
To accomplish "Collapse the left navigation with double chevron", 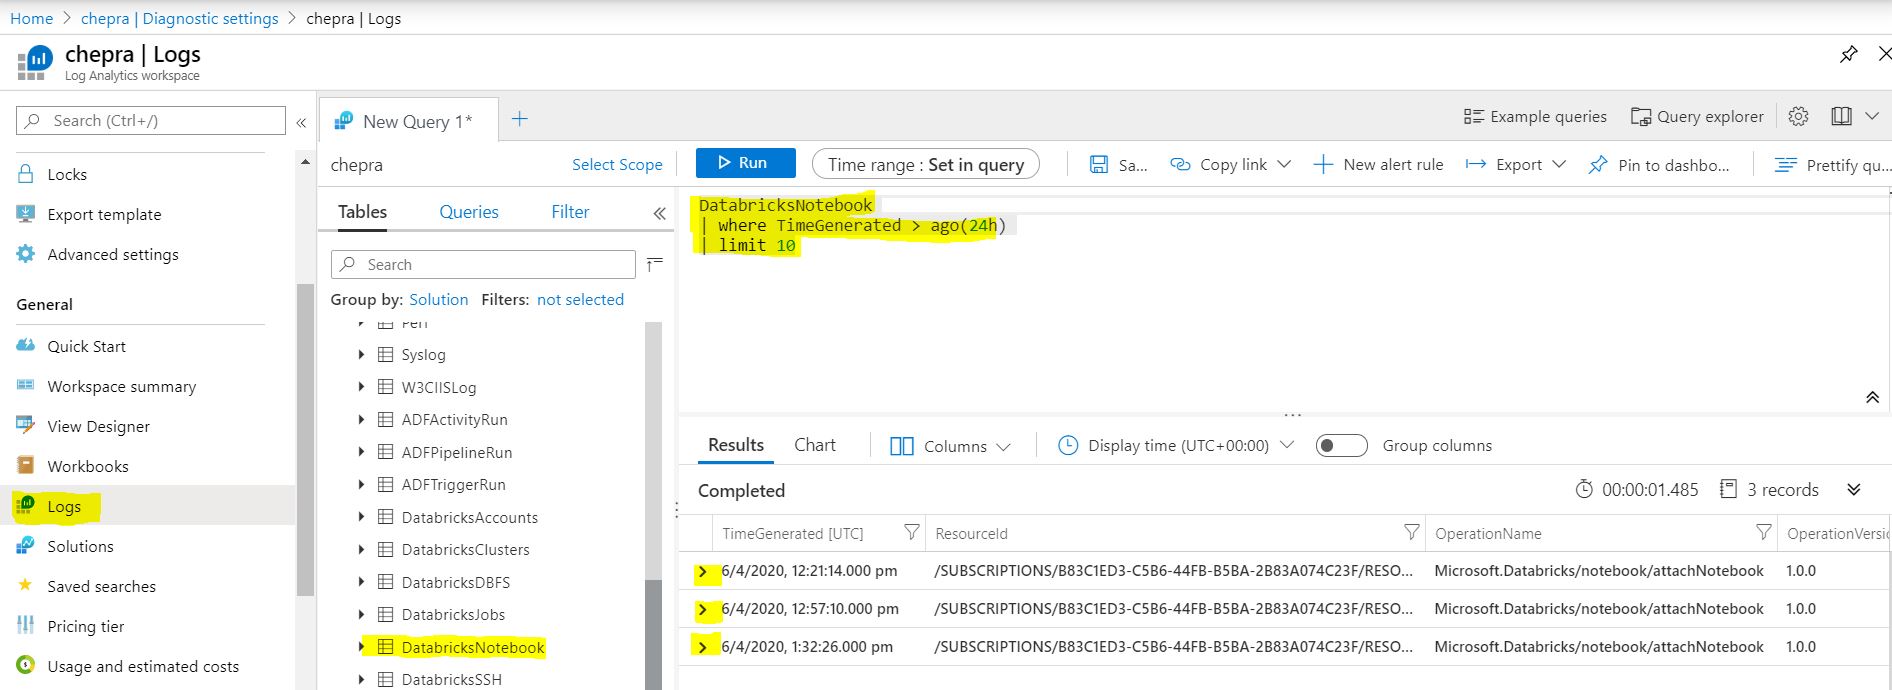I will tap(301, 122).
